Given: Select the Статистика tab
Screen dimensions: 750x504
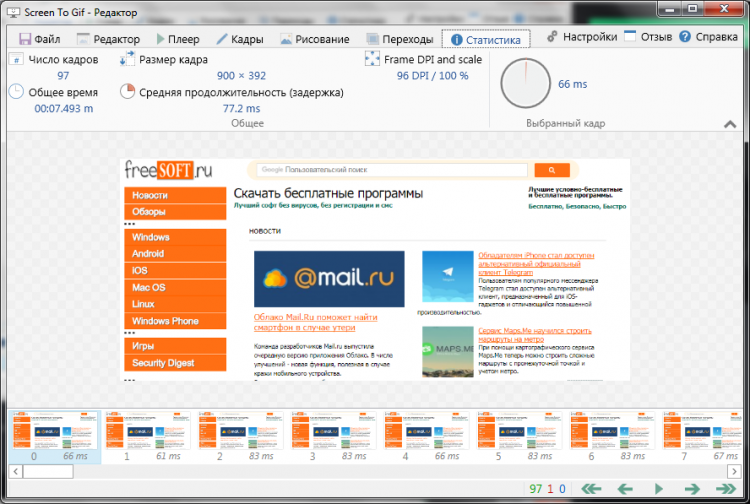Looking at the screenshot, I should pos(486,39).
